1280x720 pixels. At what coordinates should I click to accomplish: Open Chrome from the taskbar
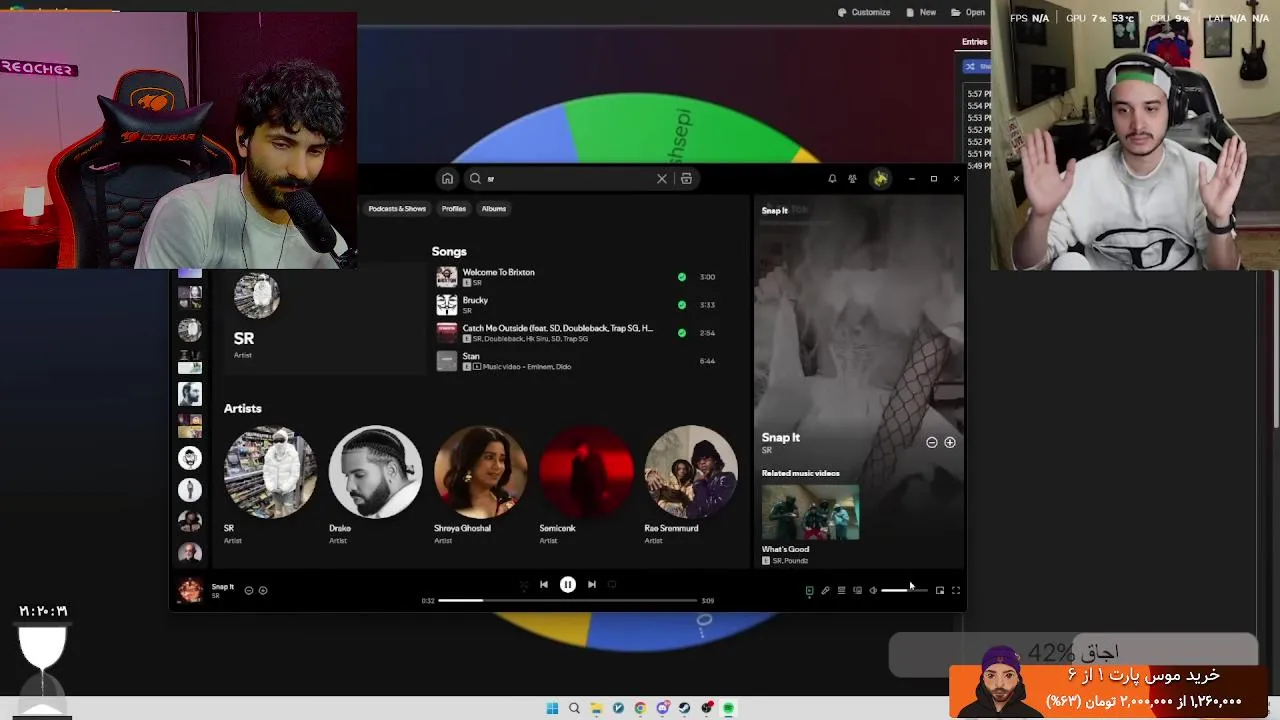pos(640,708)
